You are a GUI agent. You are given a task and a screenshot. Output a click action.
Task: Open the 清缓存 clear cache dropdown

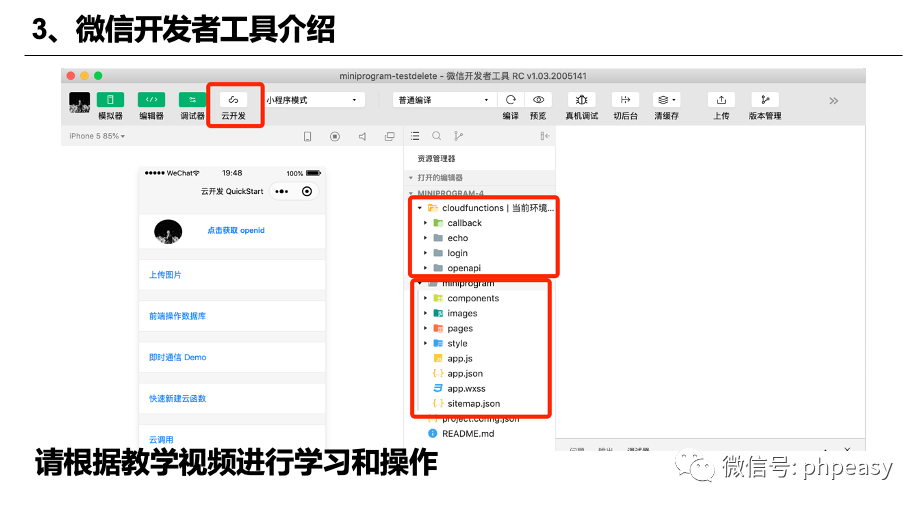[666, 100]
